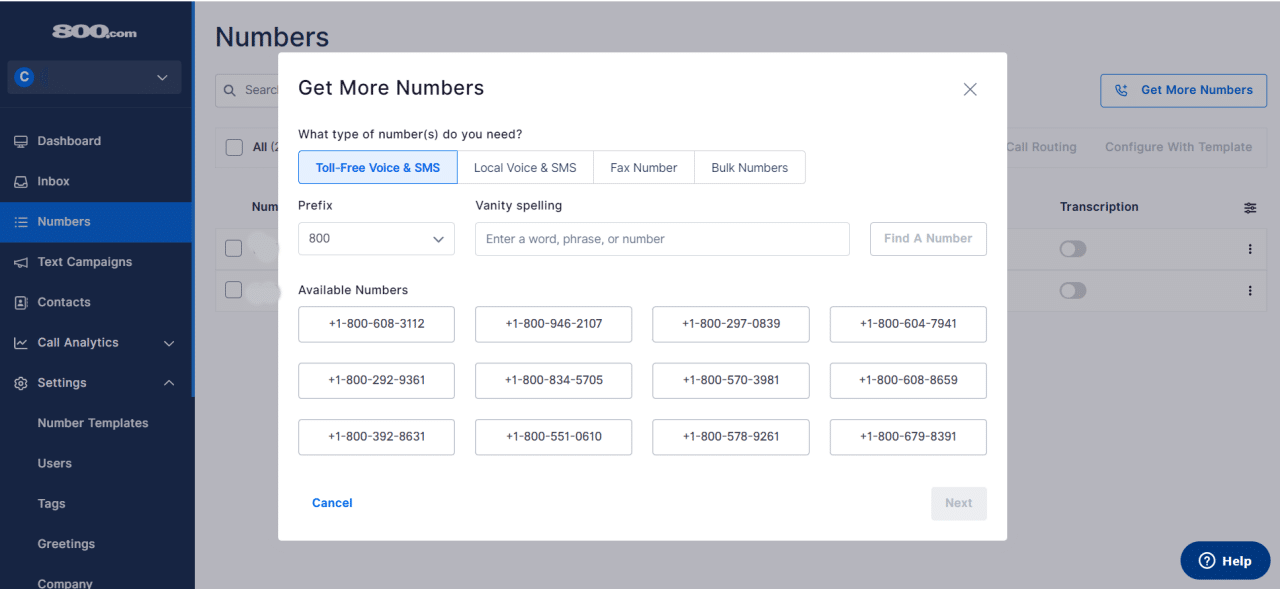The image size is (1280, 589).
Task: Click the Find A Number button
Action: 928,238
